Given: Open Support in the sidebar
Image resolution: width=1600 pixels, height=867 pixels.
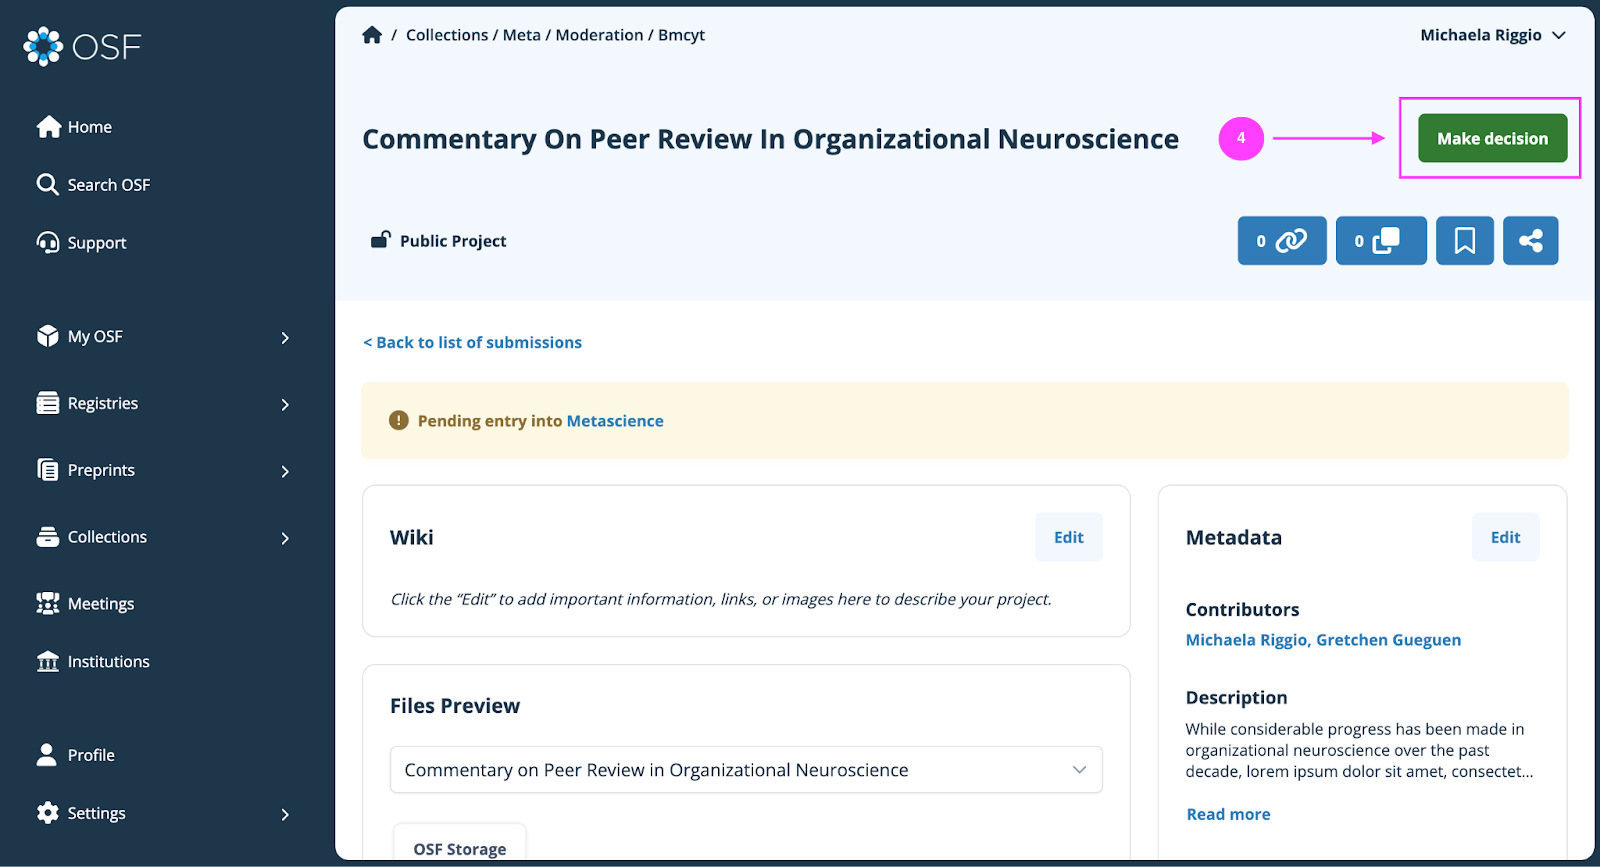Looking at the screenshot, I should point(81,243).
